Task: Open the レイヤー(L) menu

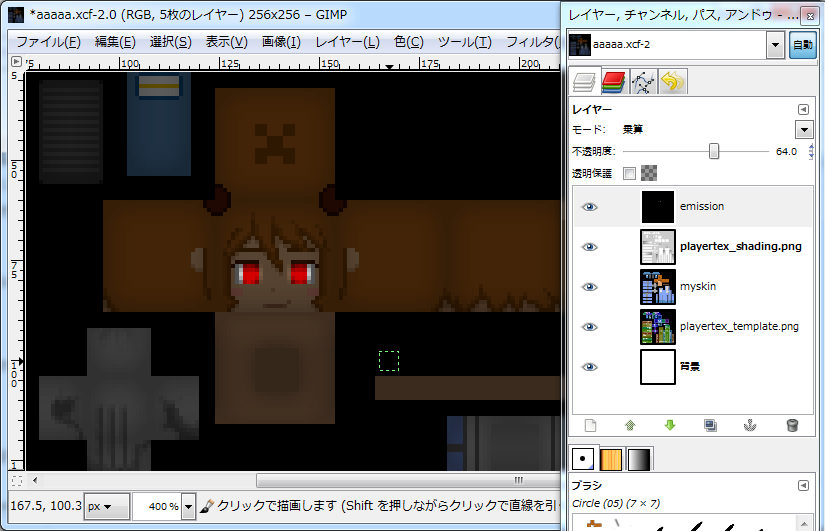Action: pyautogui.click(x=347, y=42)
